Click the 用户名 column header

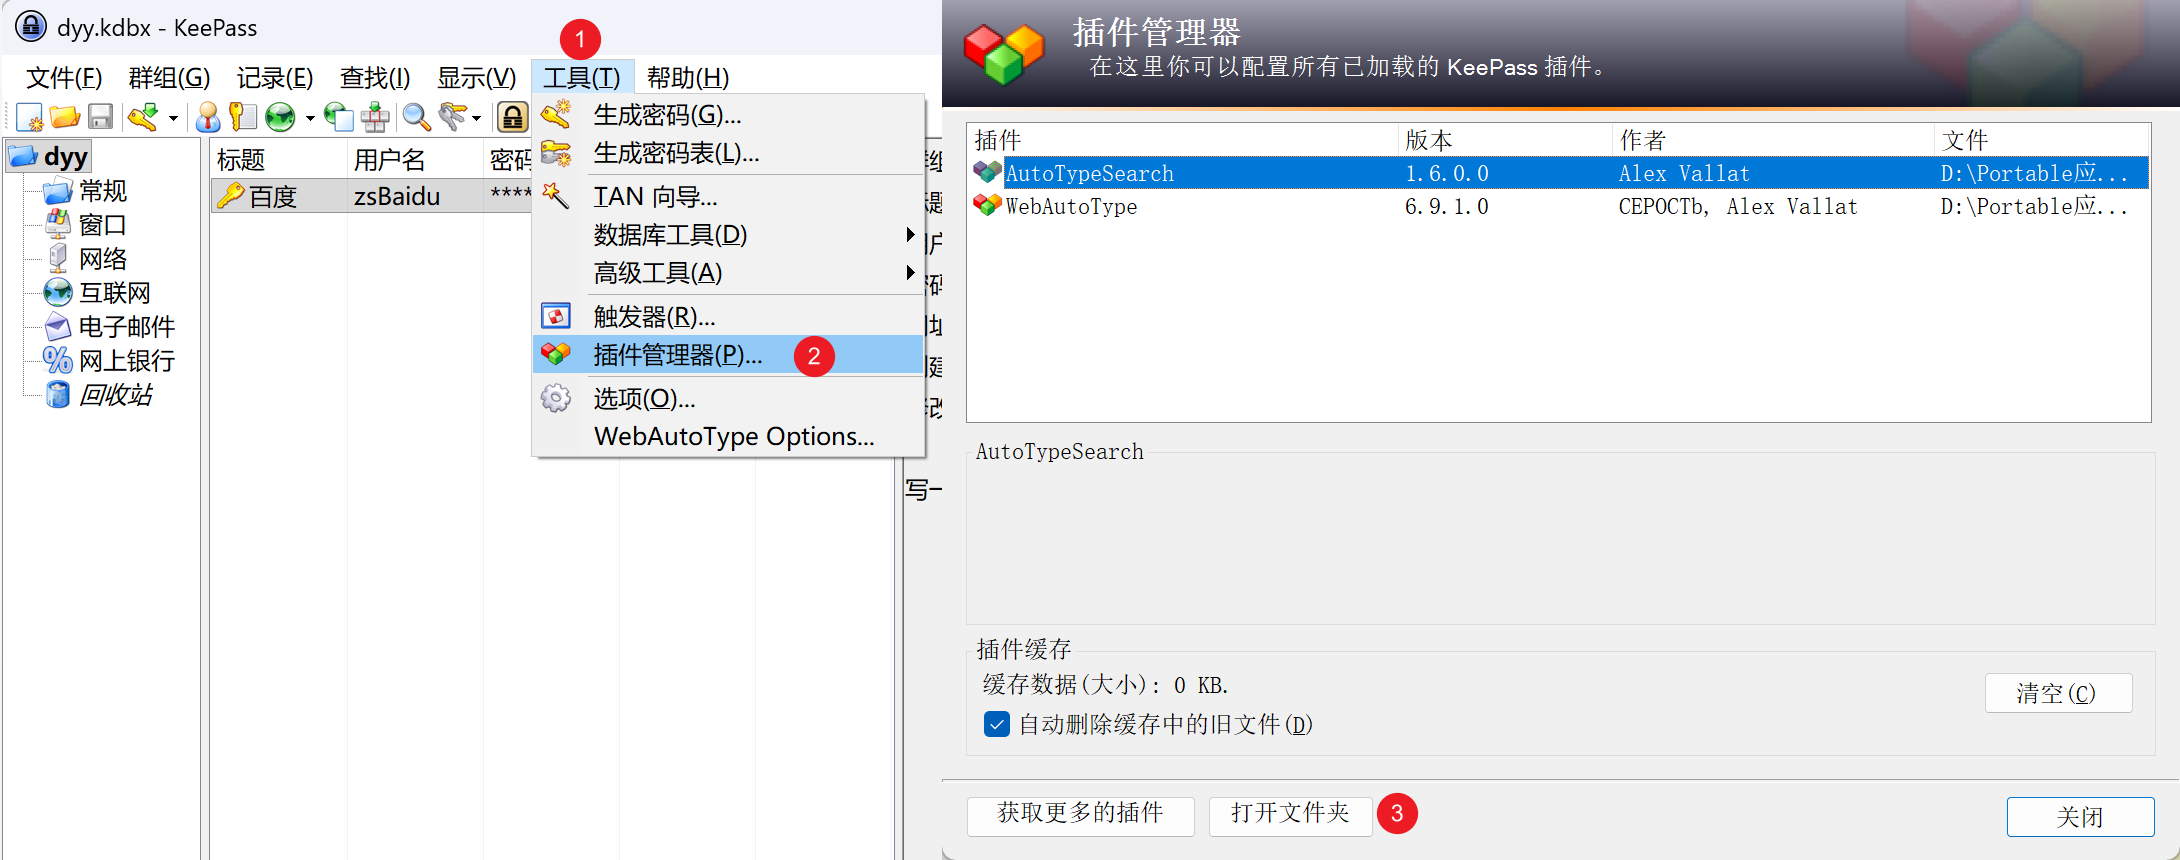click(x=415, y=160)
